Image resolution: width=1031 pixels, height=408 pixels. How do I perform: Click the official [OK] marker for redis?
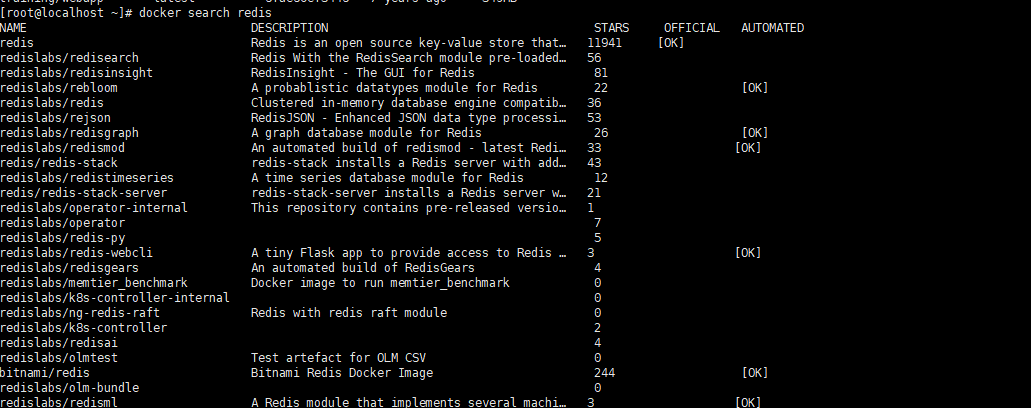(672, 43)
